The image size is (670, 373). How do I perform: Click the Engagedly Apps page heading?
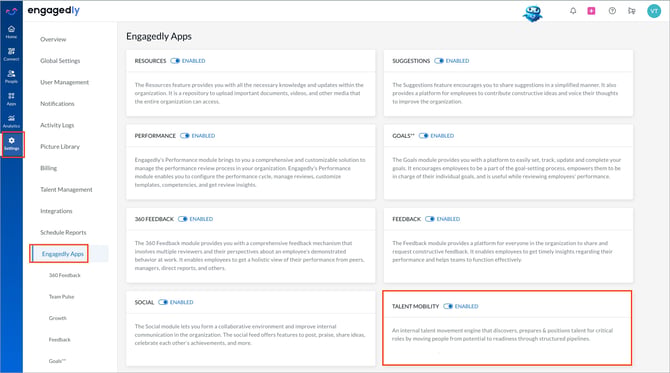point(159,36)
